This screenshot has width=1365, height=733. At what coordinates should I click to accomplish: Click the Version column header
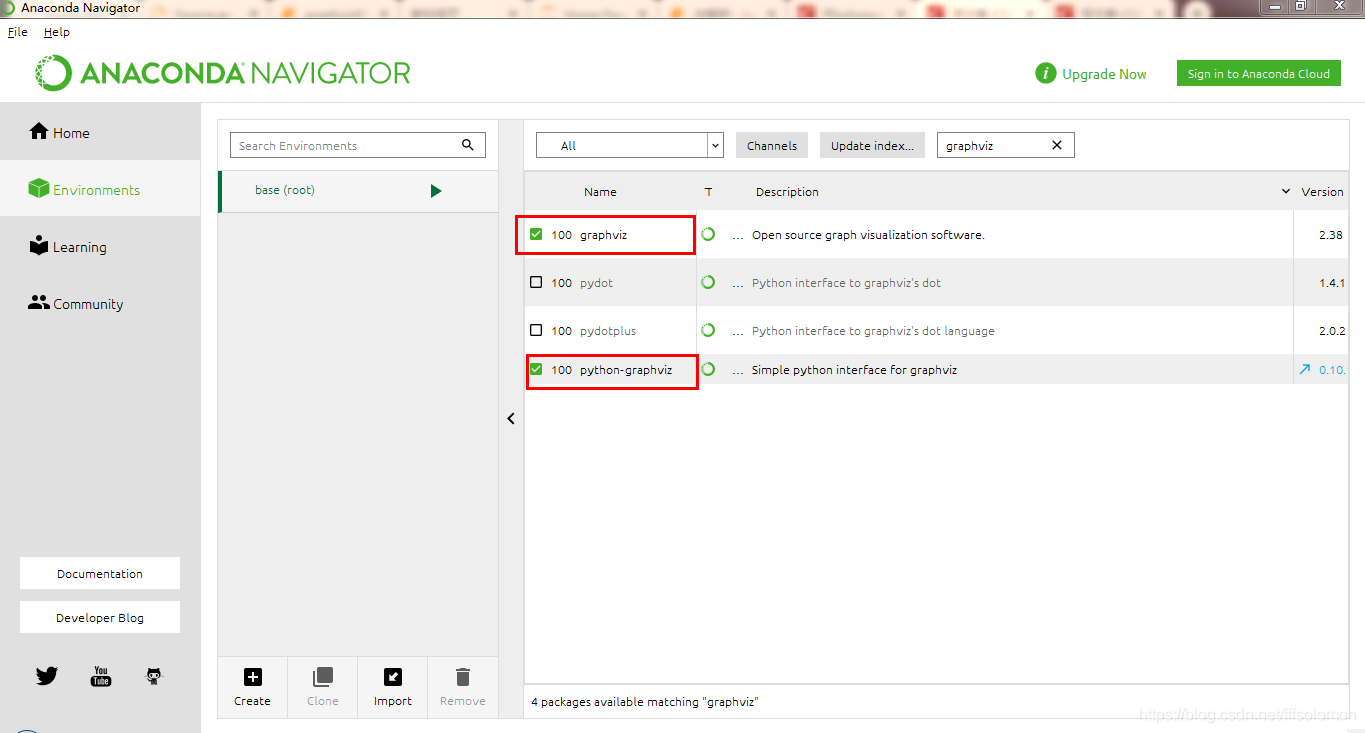pos(1322,191)
